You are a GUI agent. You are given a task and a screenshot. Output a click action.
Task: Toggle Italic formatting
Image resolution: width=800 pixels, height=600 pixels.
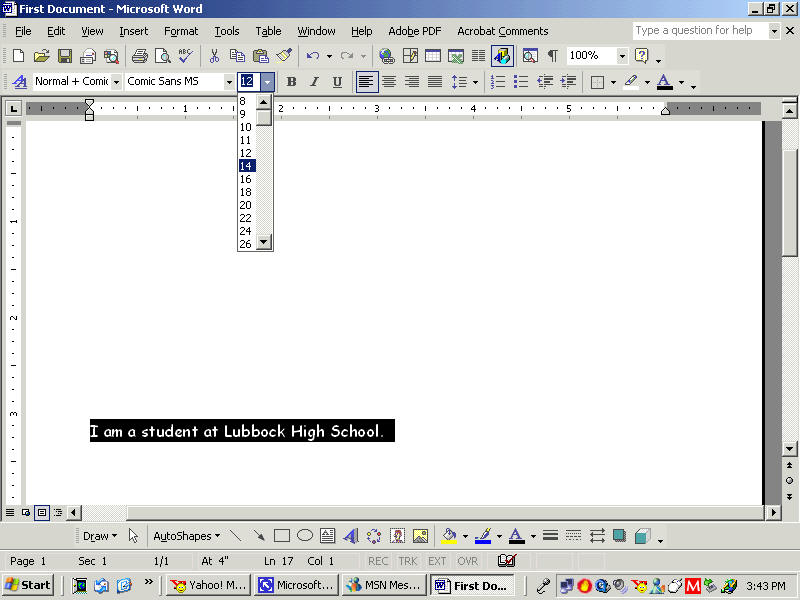pyautogui.click(x=314, y=82)
